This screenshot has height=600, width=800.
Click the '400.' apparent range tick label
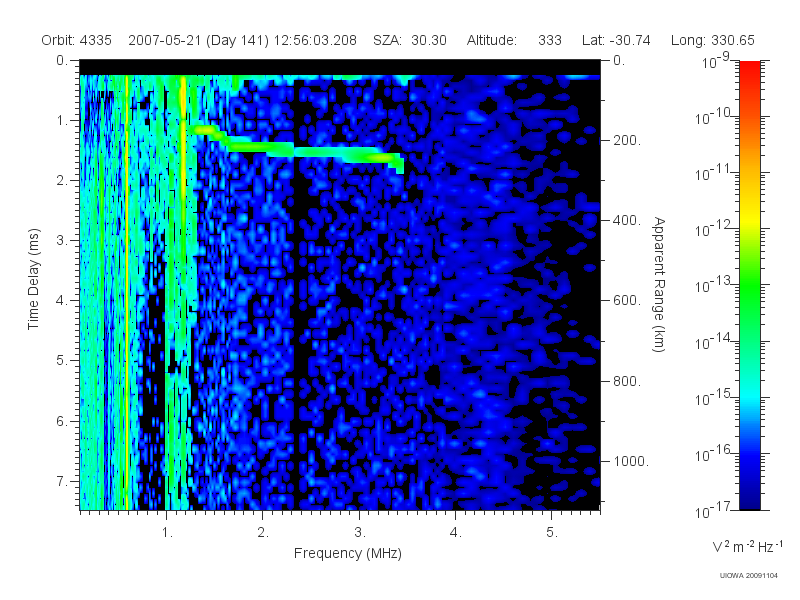627,220
